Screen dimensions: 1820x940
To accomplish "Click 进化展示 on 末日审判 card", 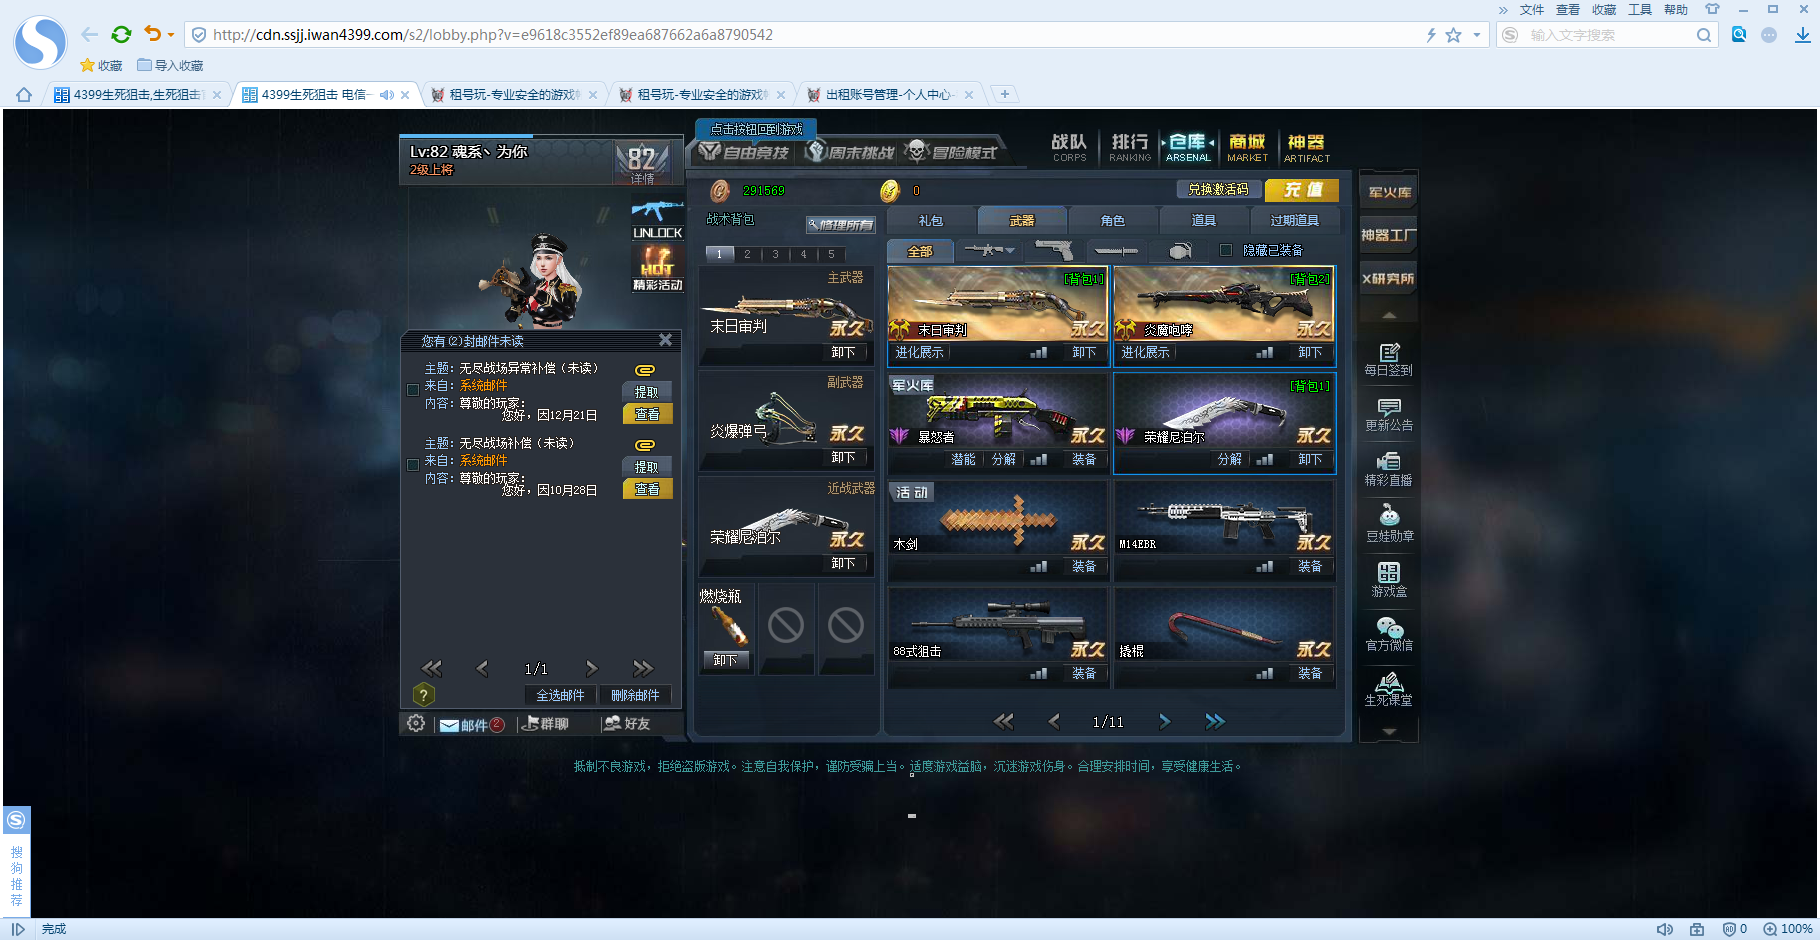I will pyautogui.click(x=919, y=352).
